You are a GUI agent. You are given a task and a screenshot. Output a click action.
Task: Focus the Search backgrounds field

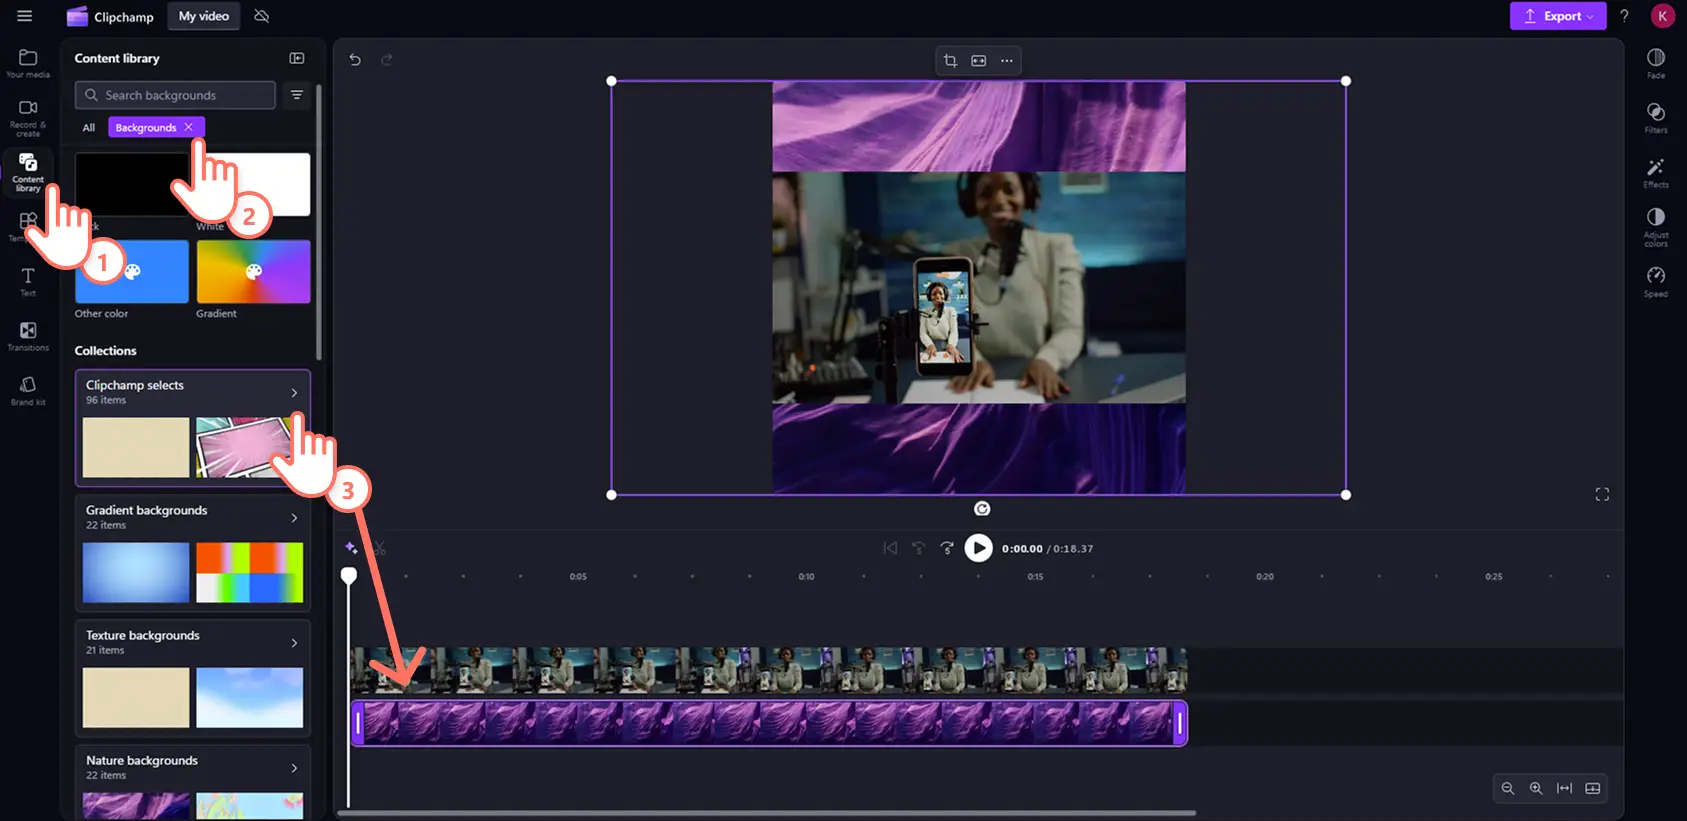[x=175, y=95]
